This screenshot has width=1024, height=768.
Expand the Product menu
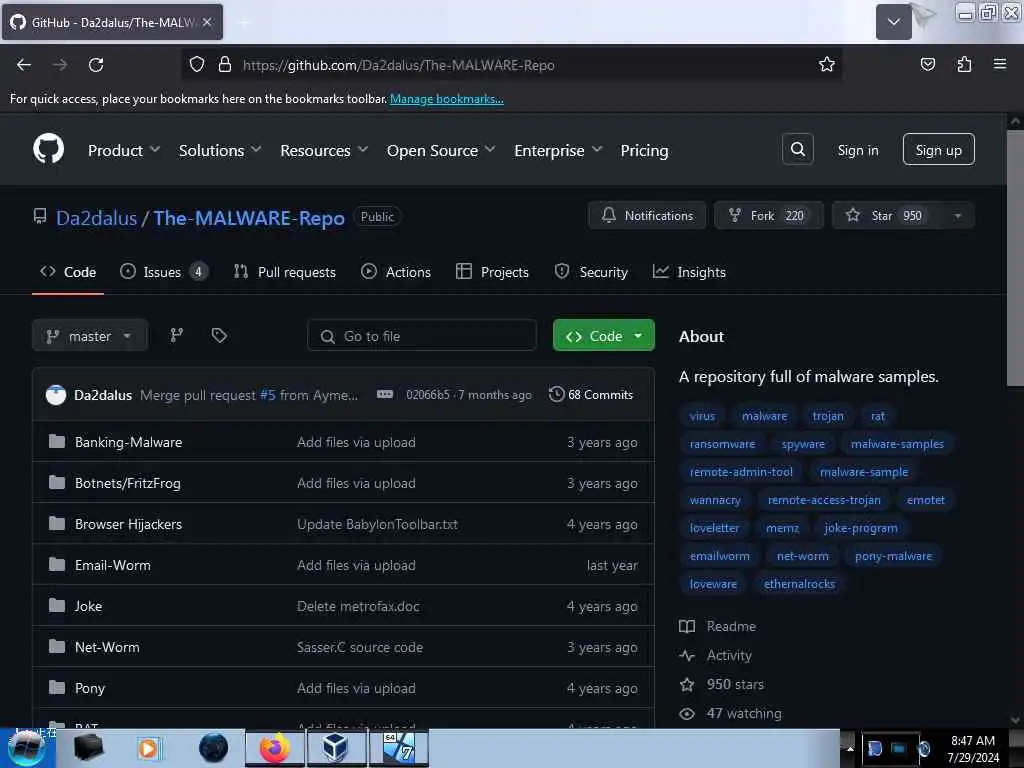tap(123, 150)
